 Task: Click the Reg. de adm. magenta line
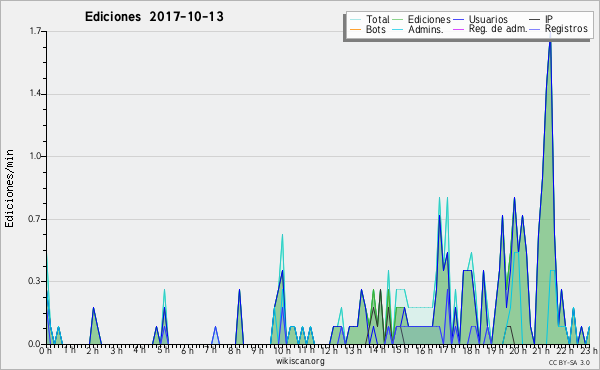coord(458,29)
